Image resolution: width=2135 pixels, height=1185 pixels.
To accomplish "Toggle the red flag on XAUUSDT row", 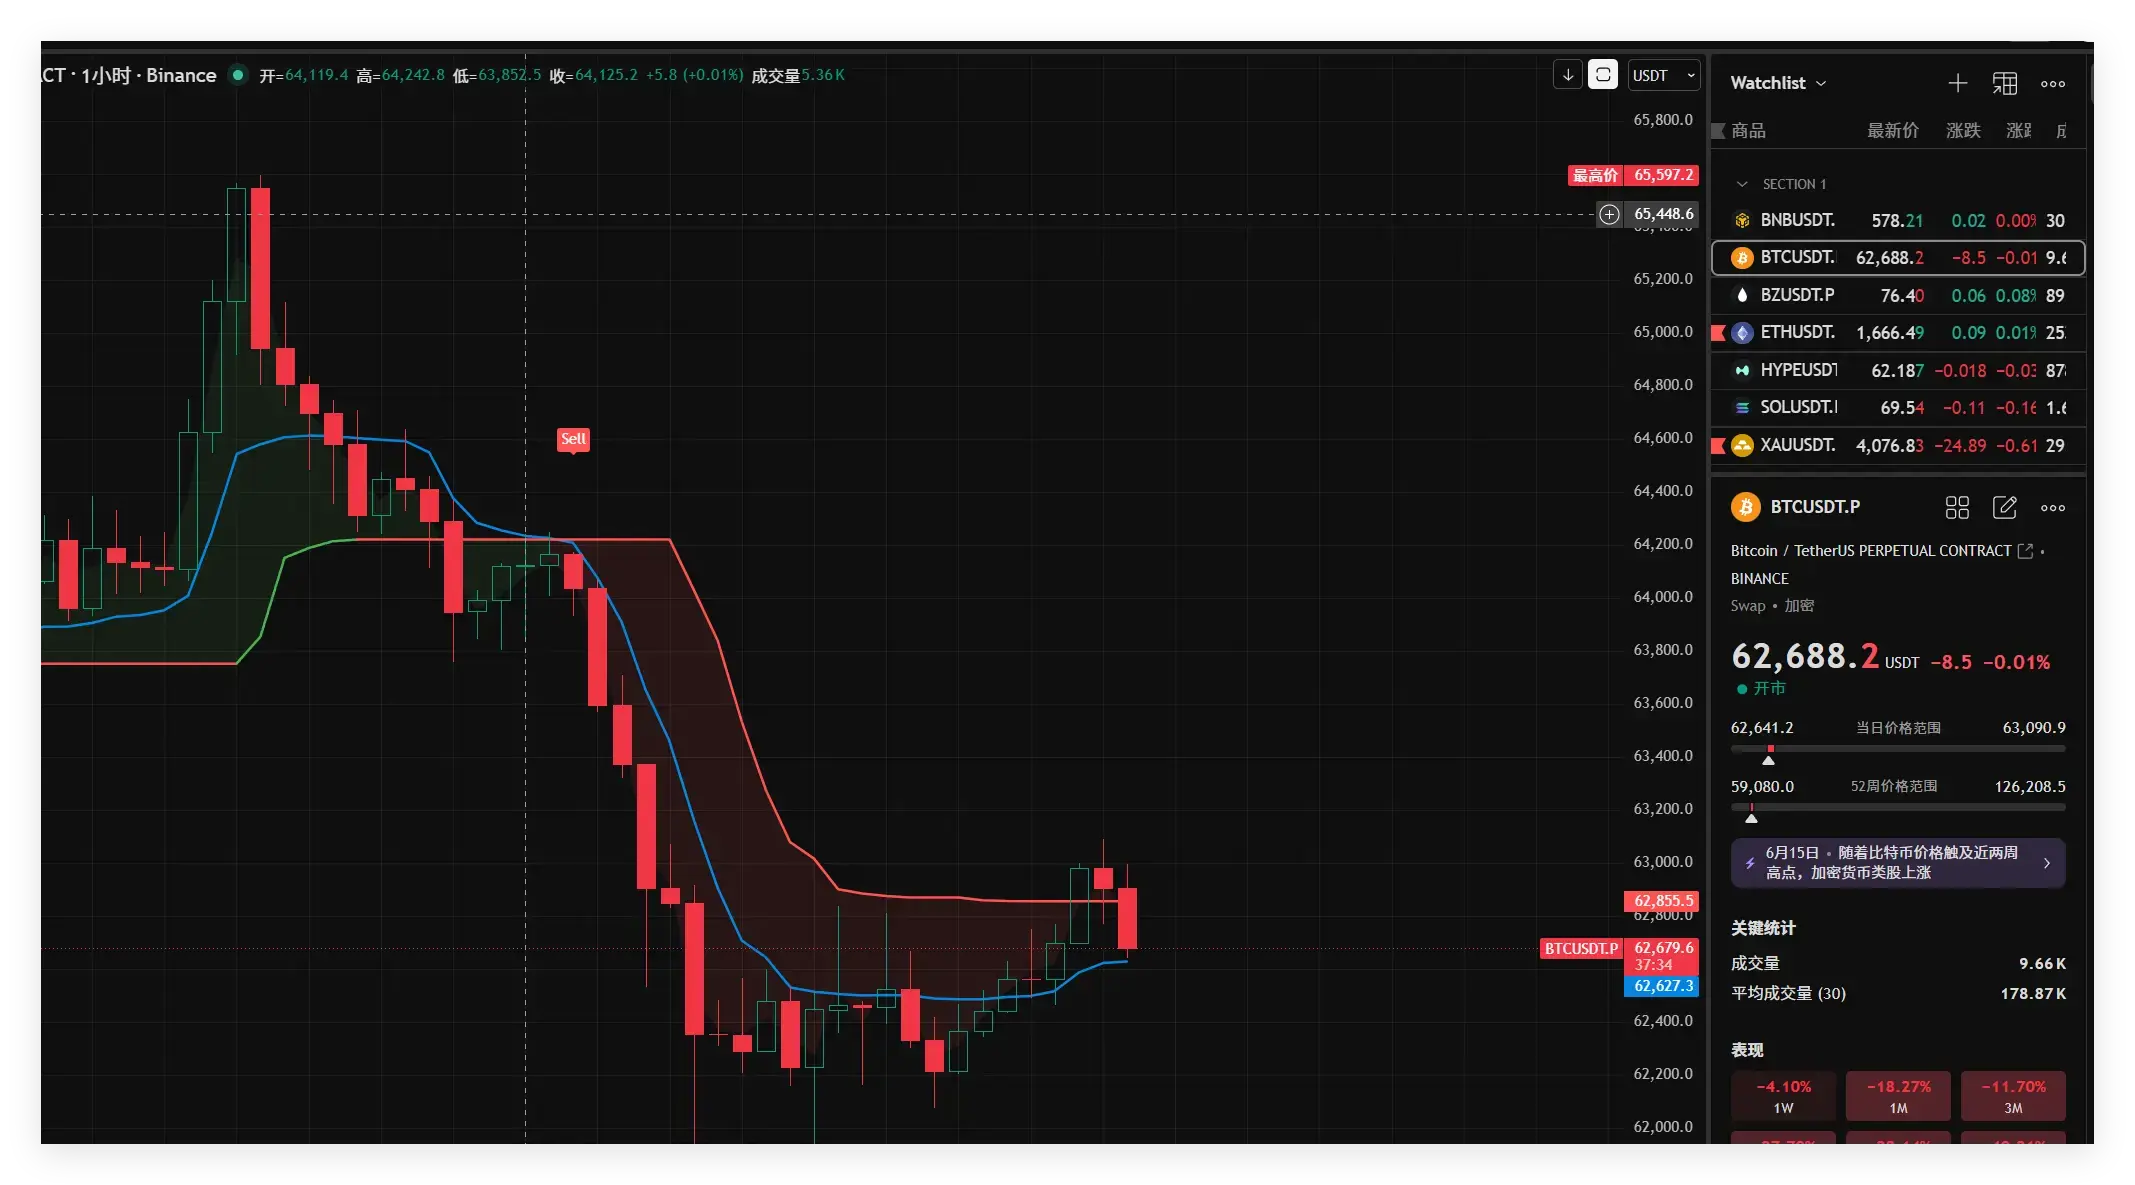I will point(1718,445).
